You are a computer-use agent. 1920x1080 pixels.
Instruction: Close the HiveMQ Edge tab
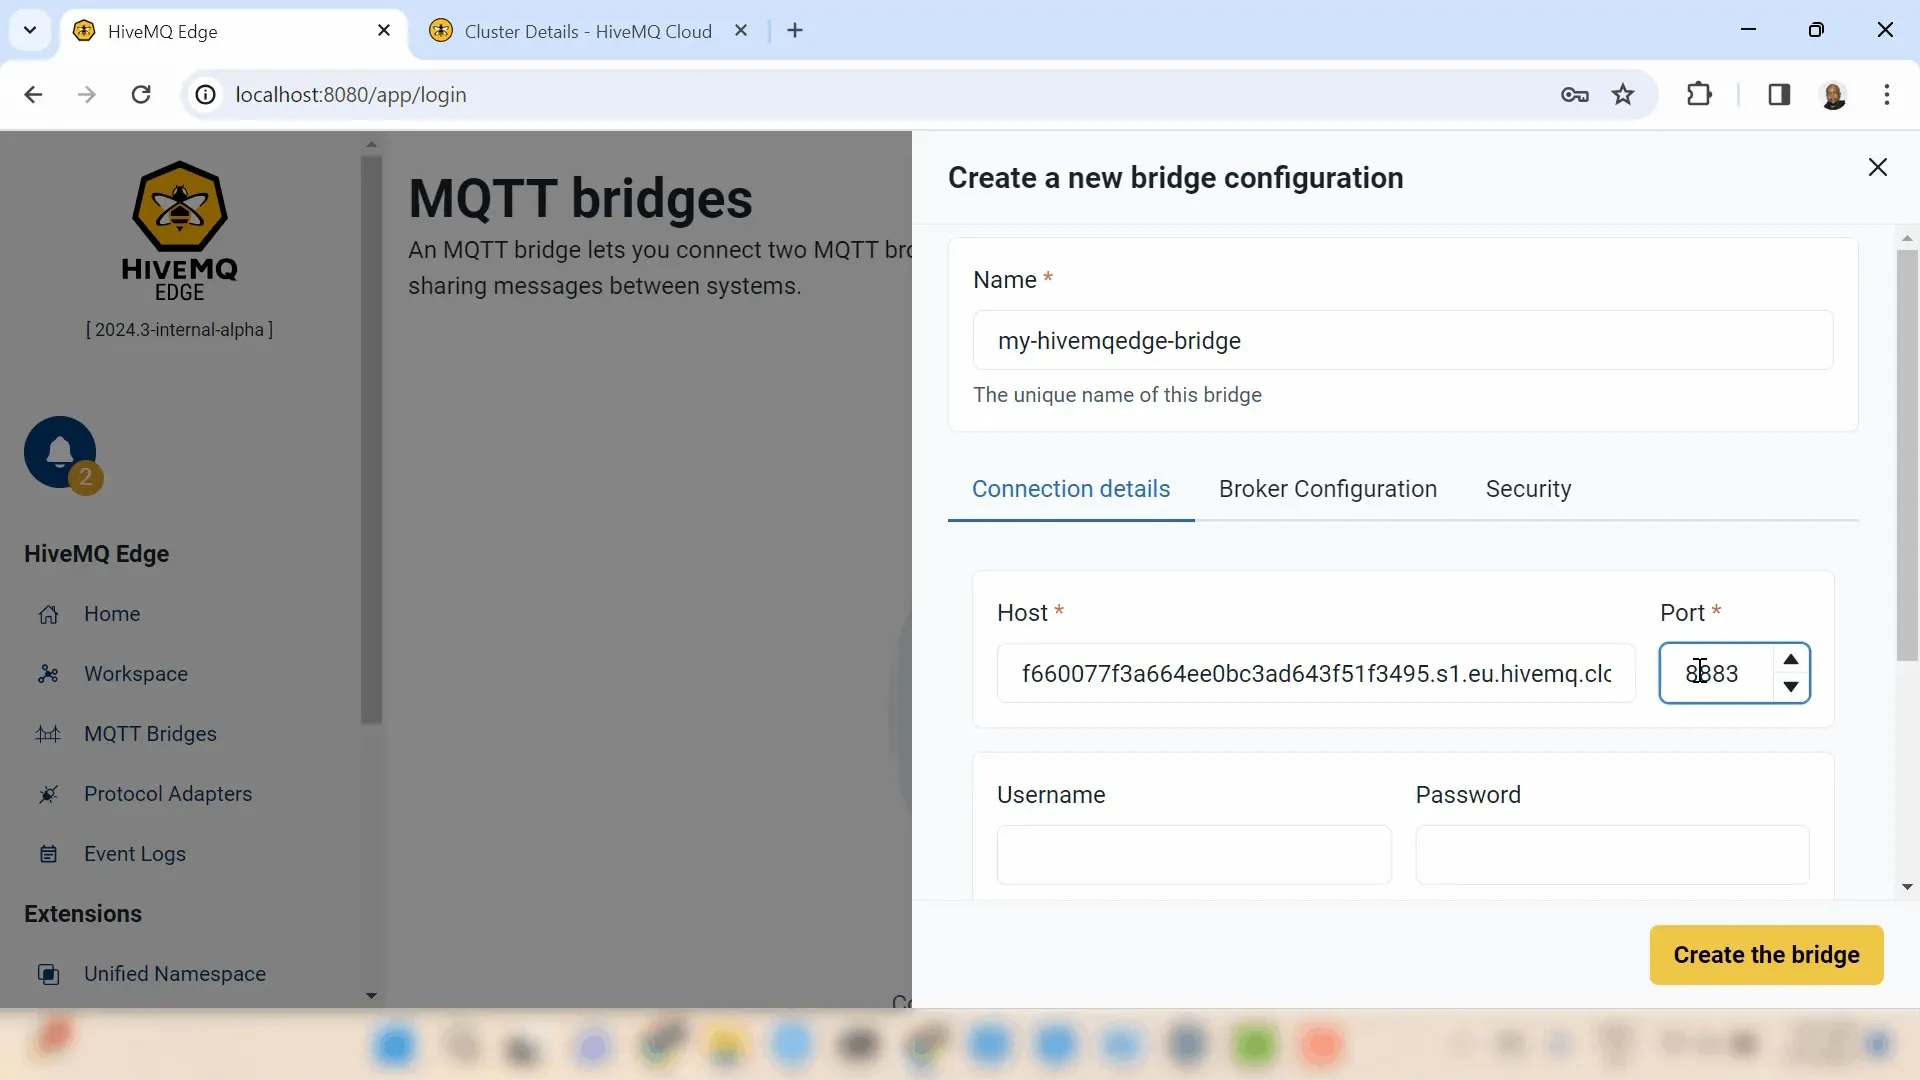(384, 31)
